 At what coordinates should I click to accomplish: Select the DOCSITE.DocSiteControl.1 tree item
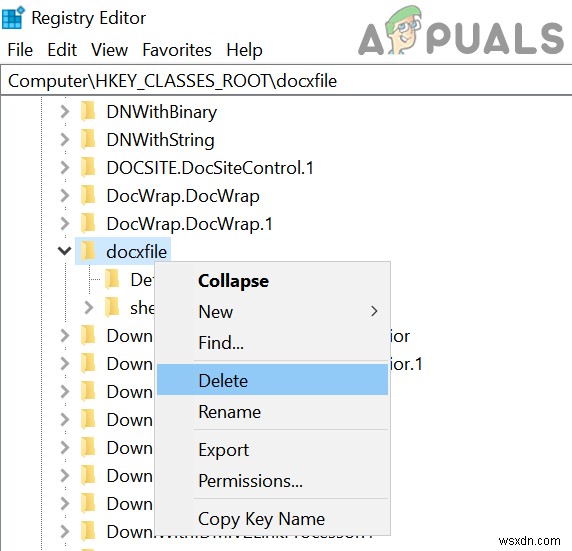(x=210, y=168)
